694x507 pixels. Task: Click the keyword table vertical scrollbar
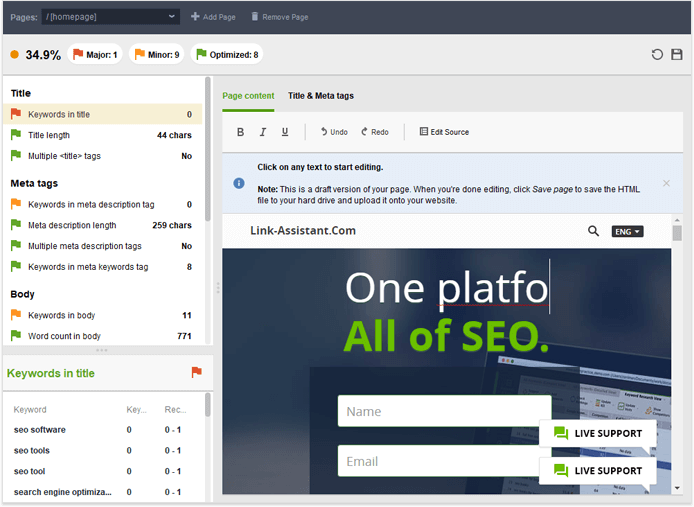tap(208, 405)
